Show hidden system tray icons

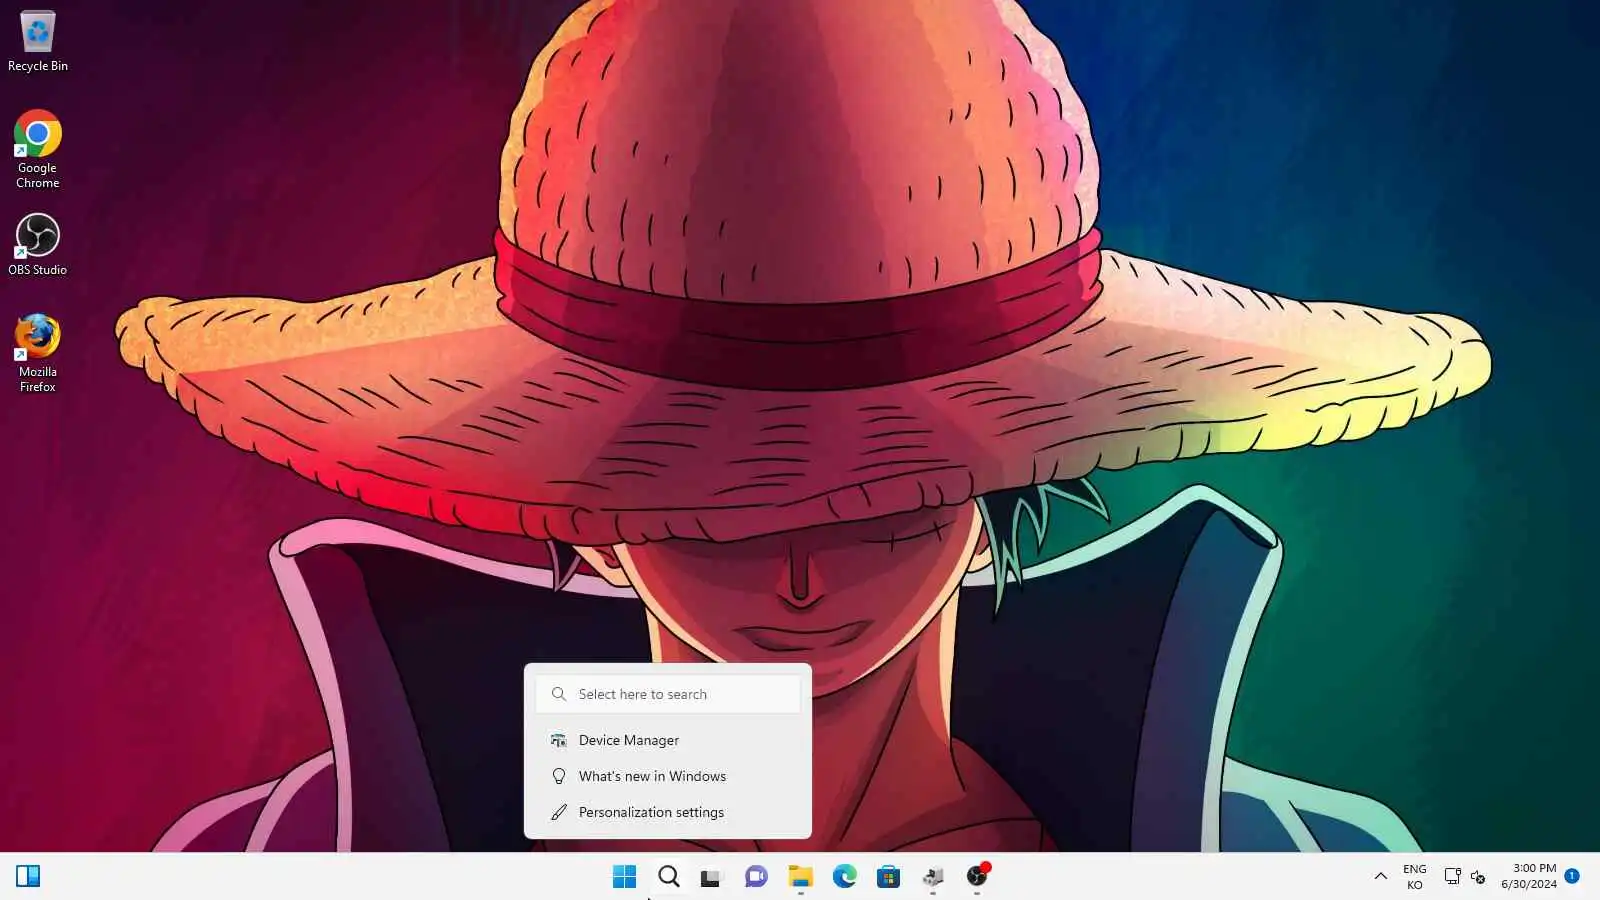pyautogui.click(x=1381, y=877)
